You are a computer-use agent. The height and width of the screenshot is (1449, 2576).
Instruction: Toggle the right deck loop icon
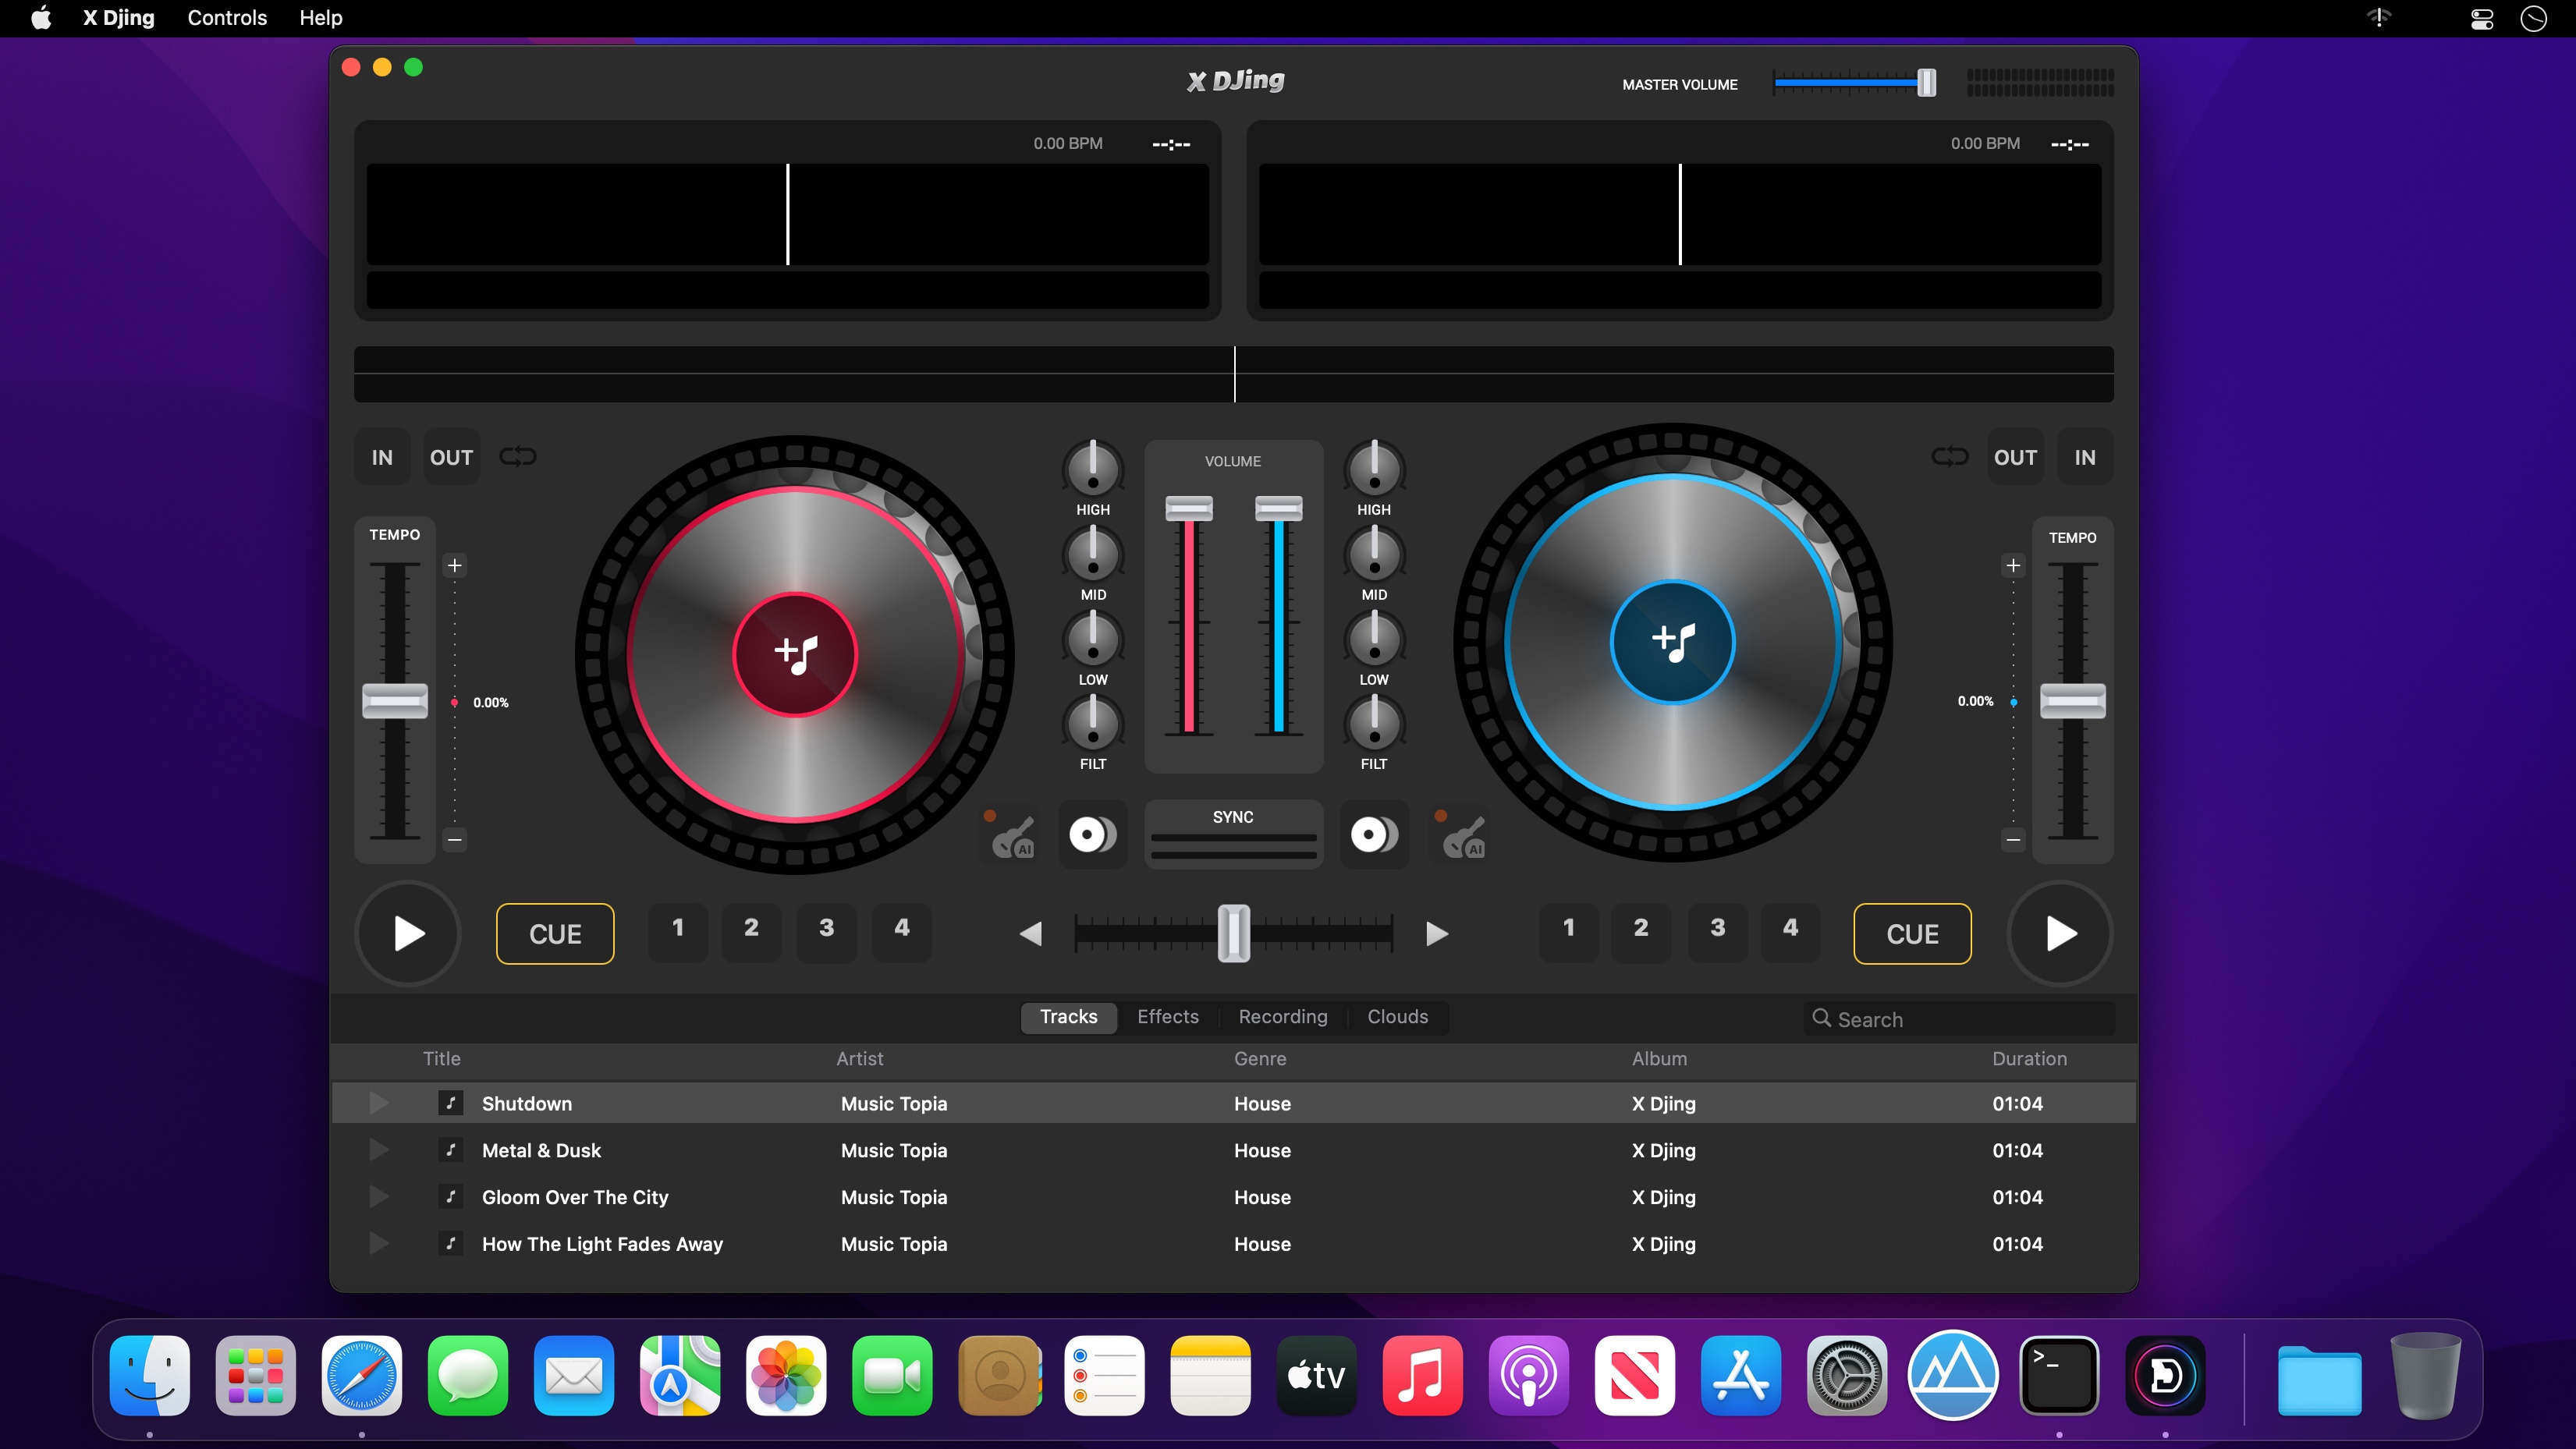coord(1949,457)
